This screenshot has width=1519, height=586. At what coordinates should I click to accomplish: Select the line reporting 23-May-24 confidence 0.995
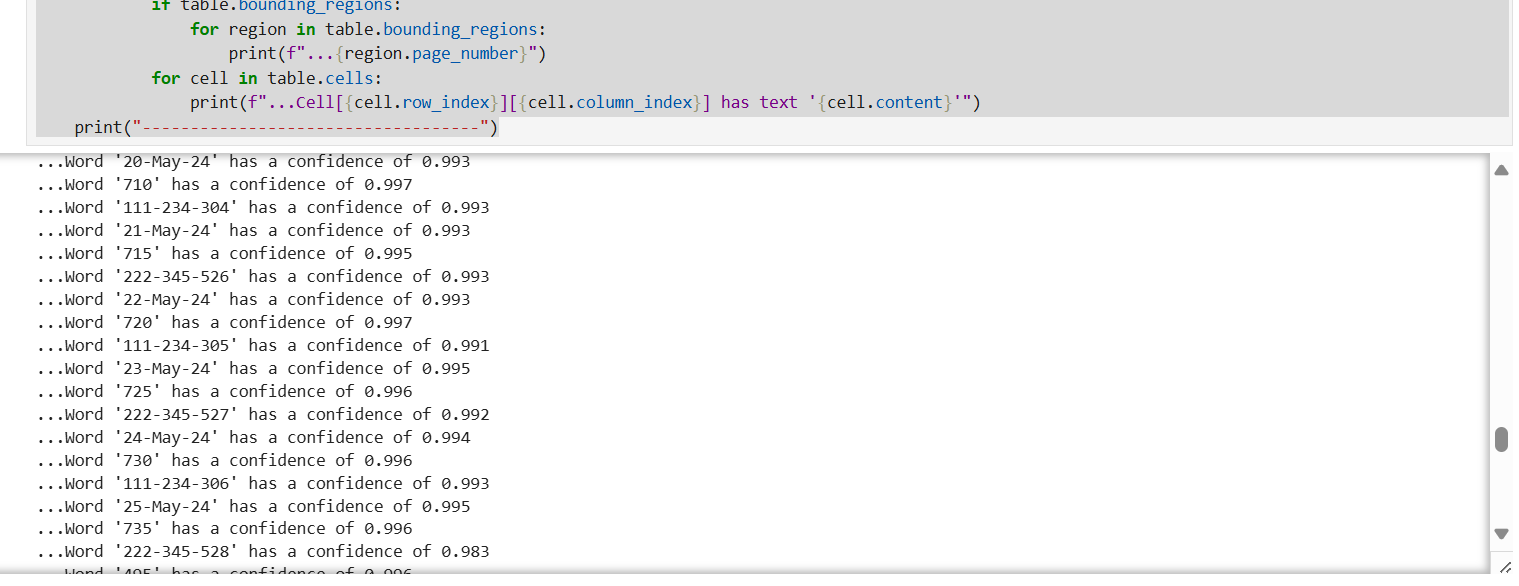253,368
